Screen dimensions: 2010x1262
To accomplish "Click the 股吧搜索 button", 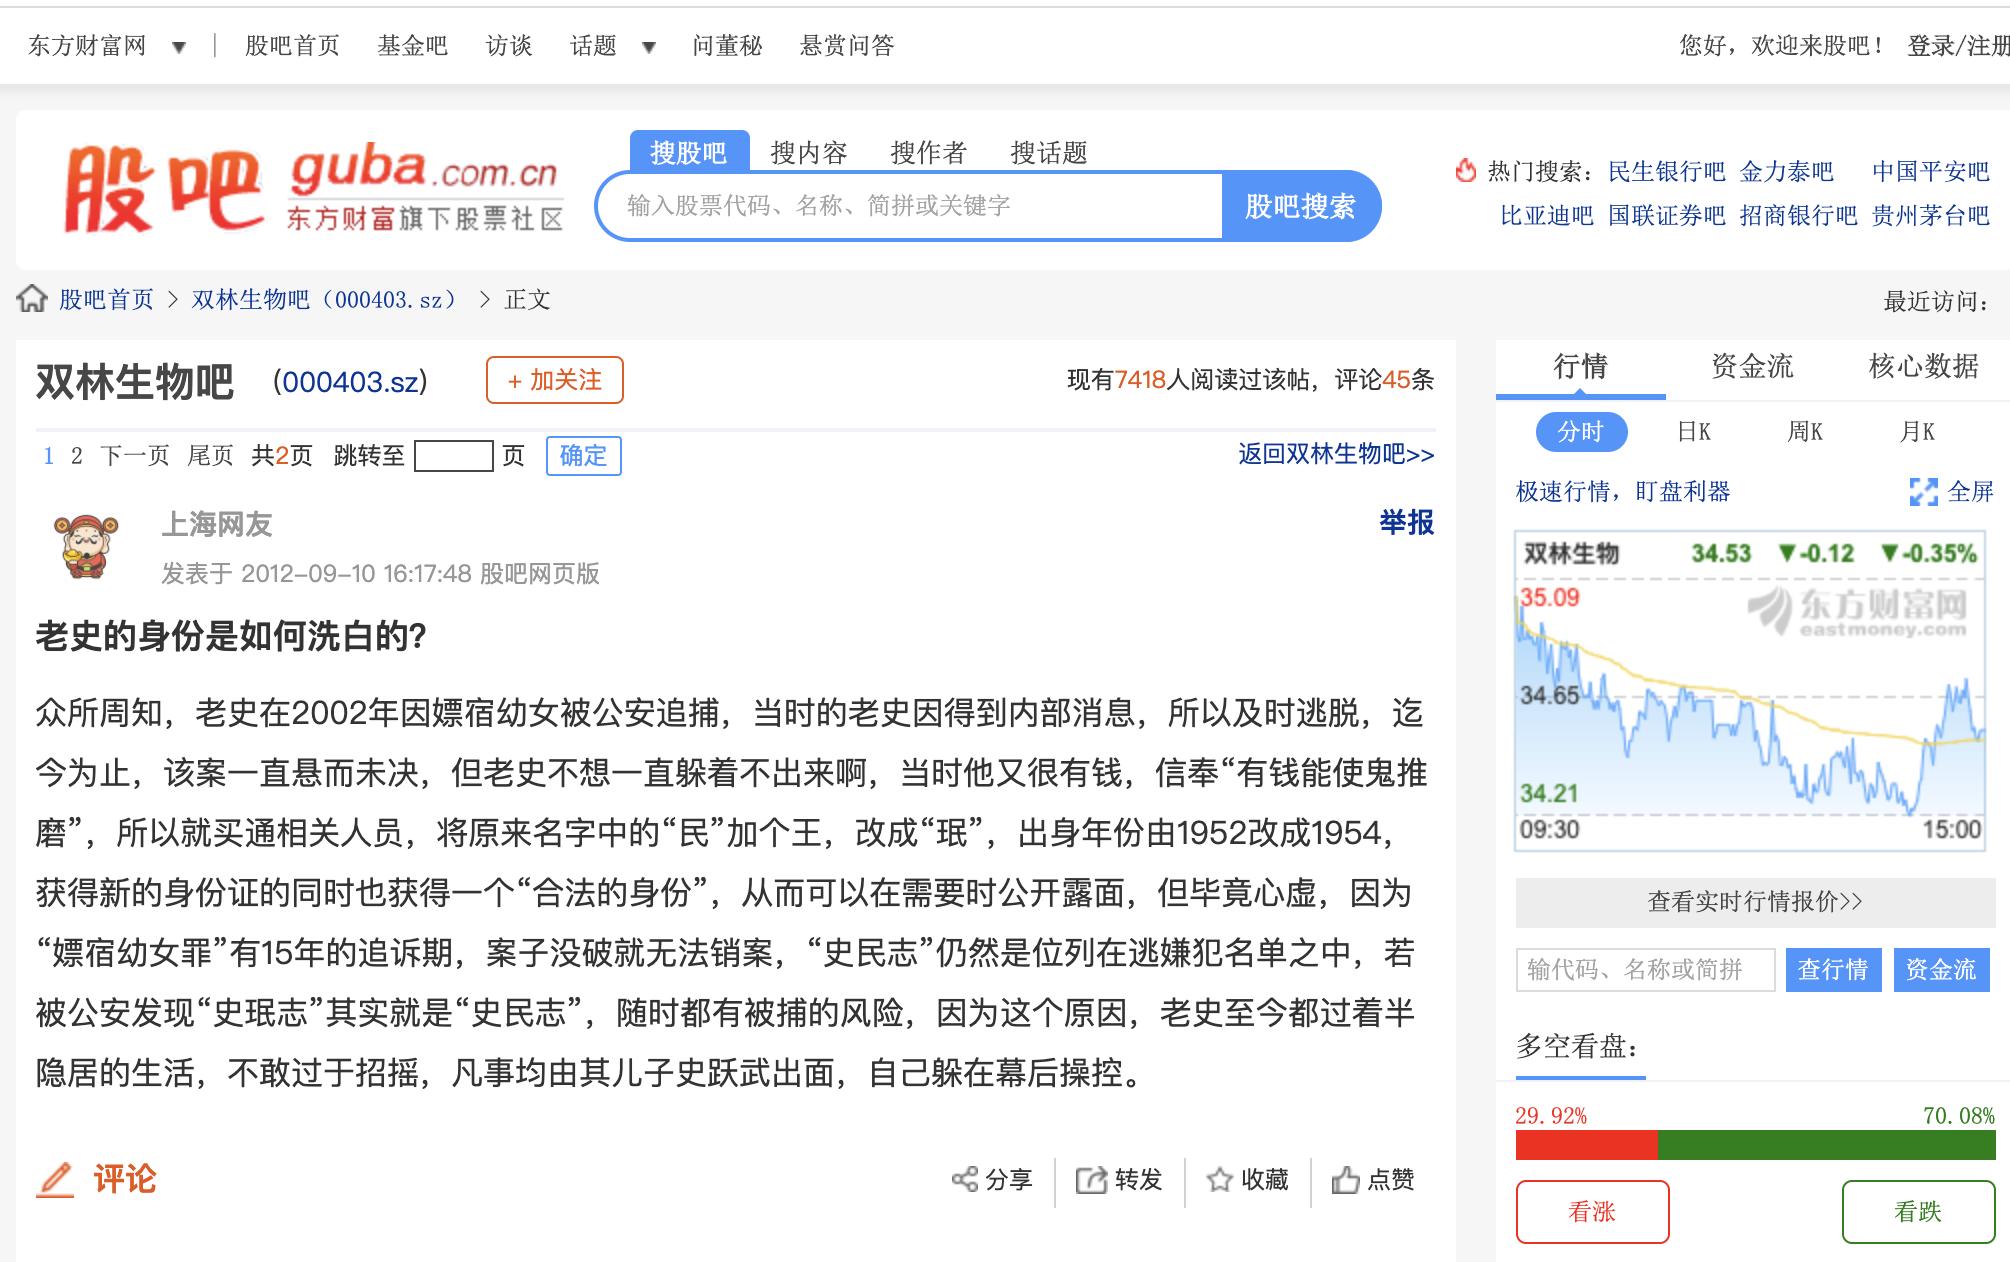I will pyautogui.click(x=1300, y=206).
